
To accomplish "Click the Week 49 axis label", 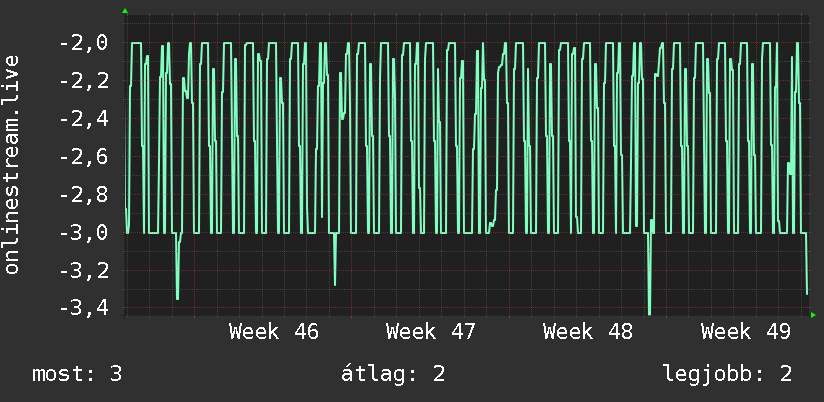I will 746,332.
